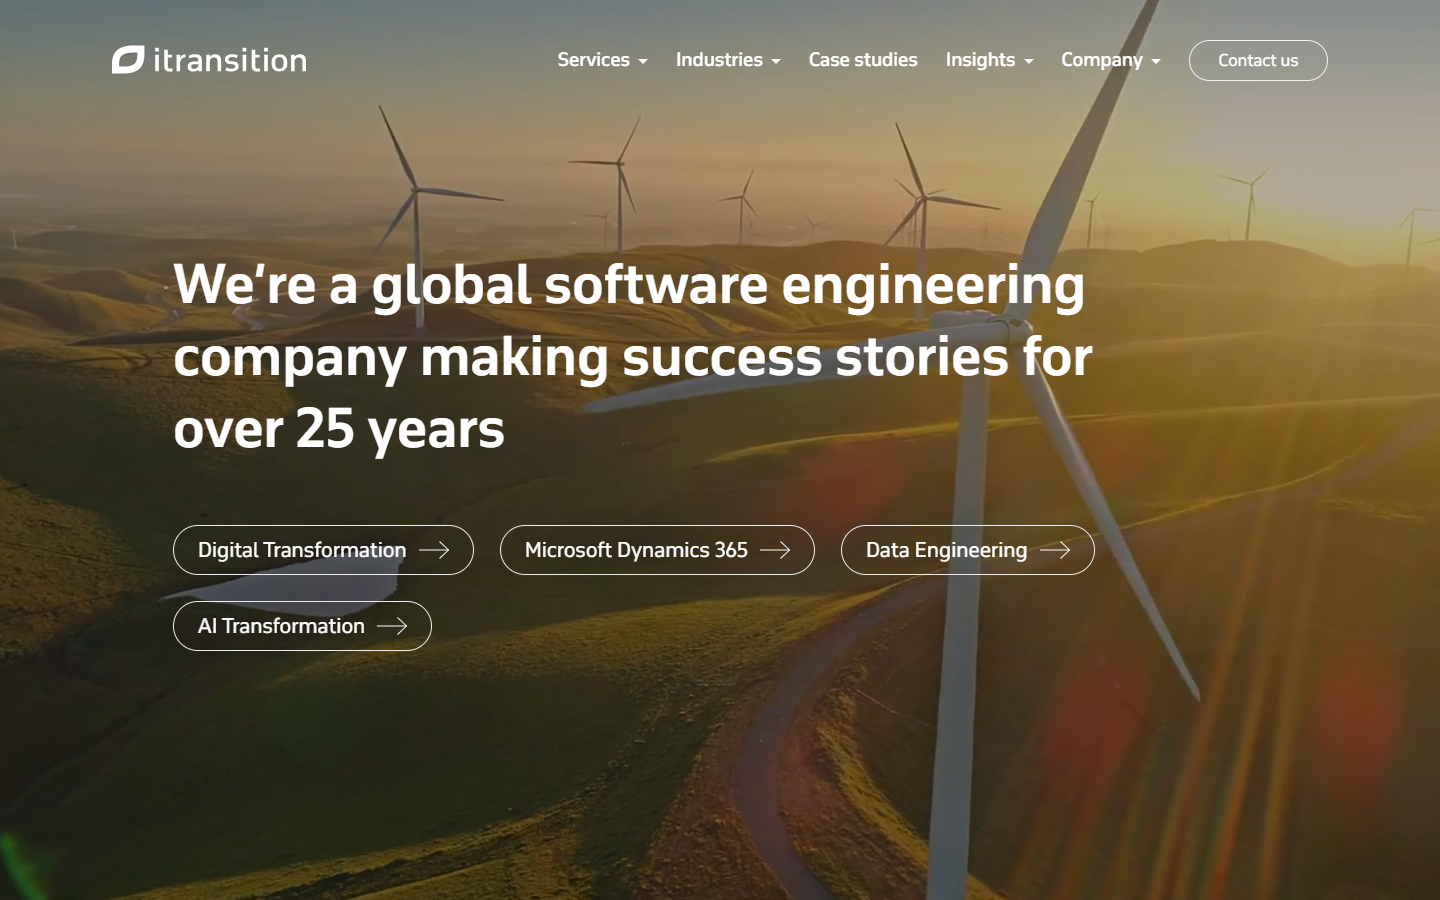
Task: Click the itransition logo icon
Action: point(128,60)
